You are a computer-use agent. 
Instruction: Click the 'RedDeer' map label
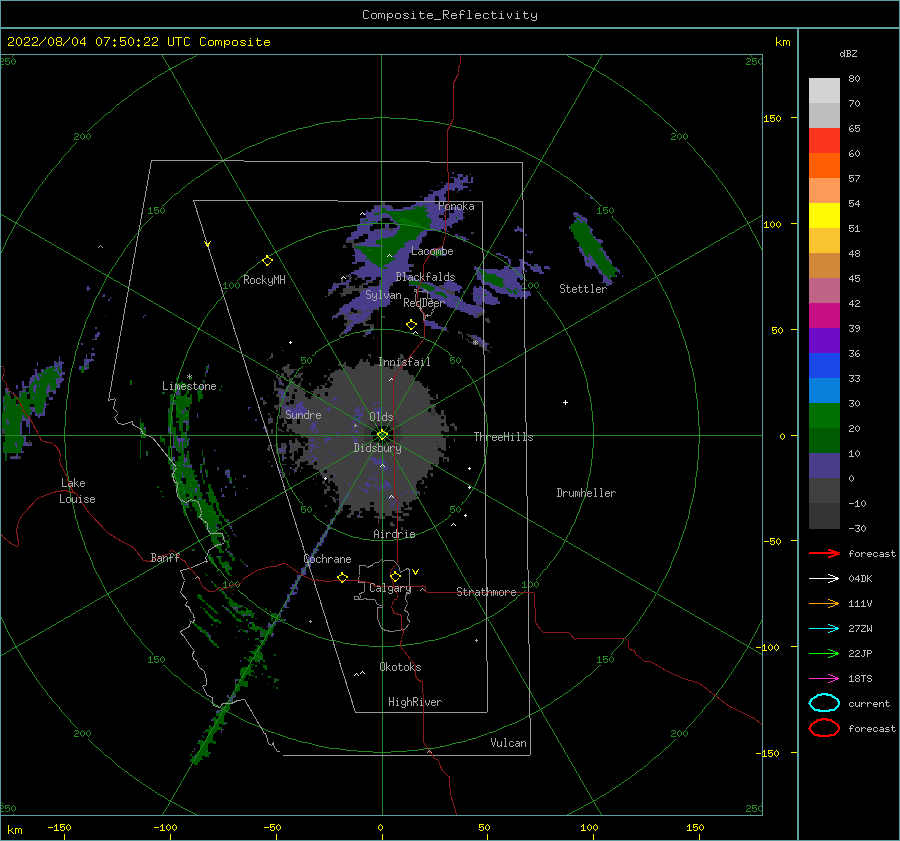coord(424,303)
